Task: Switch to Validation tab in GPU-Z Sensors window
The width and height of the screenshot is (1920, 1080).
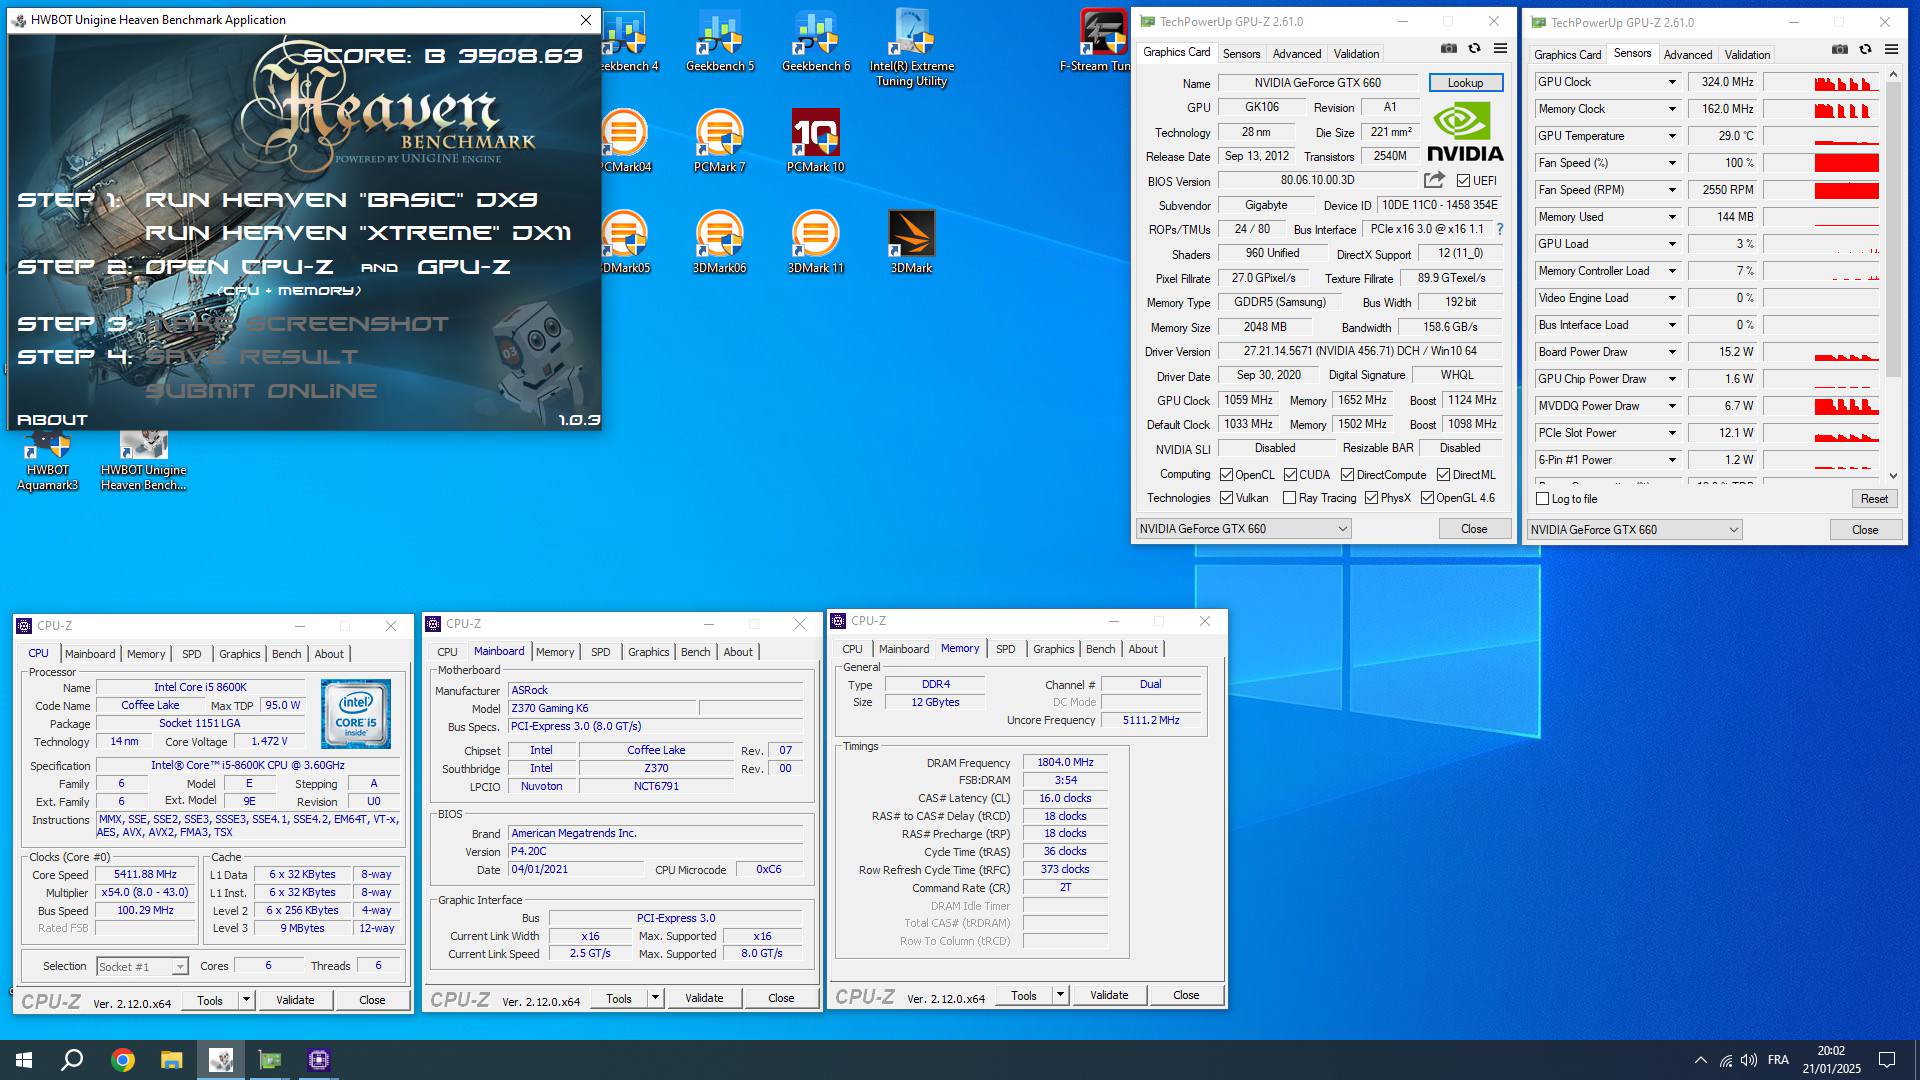Action: 1747,55
